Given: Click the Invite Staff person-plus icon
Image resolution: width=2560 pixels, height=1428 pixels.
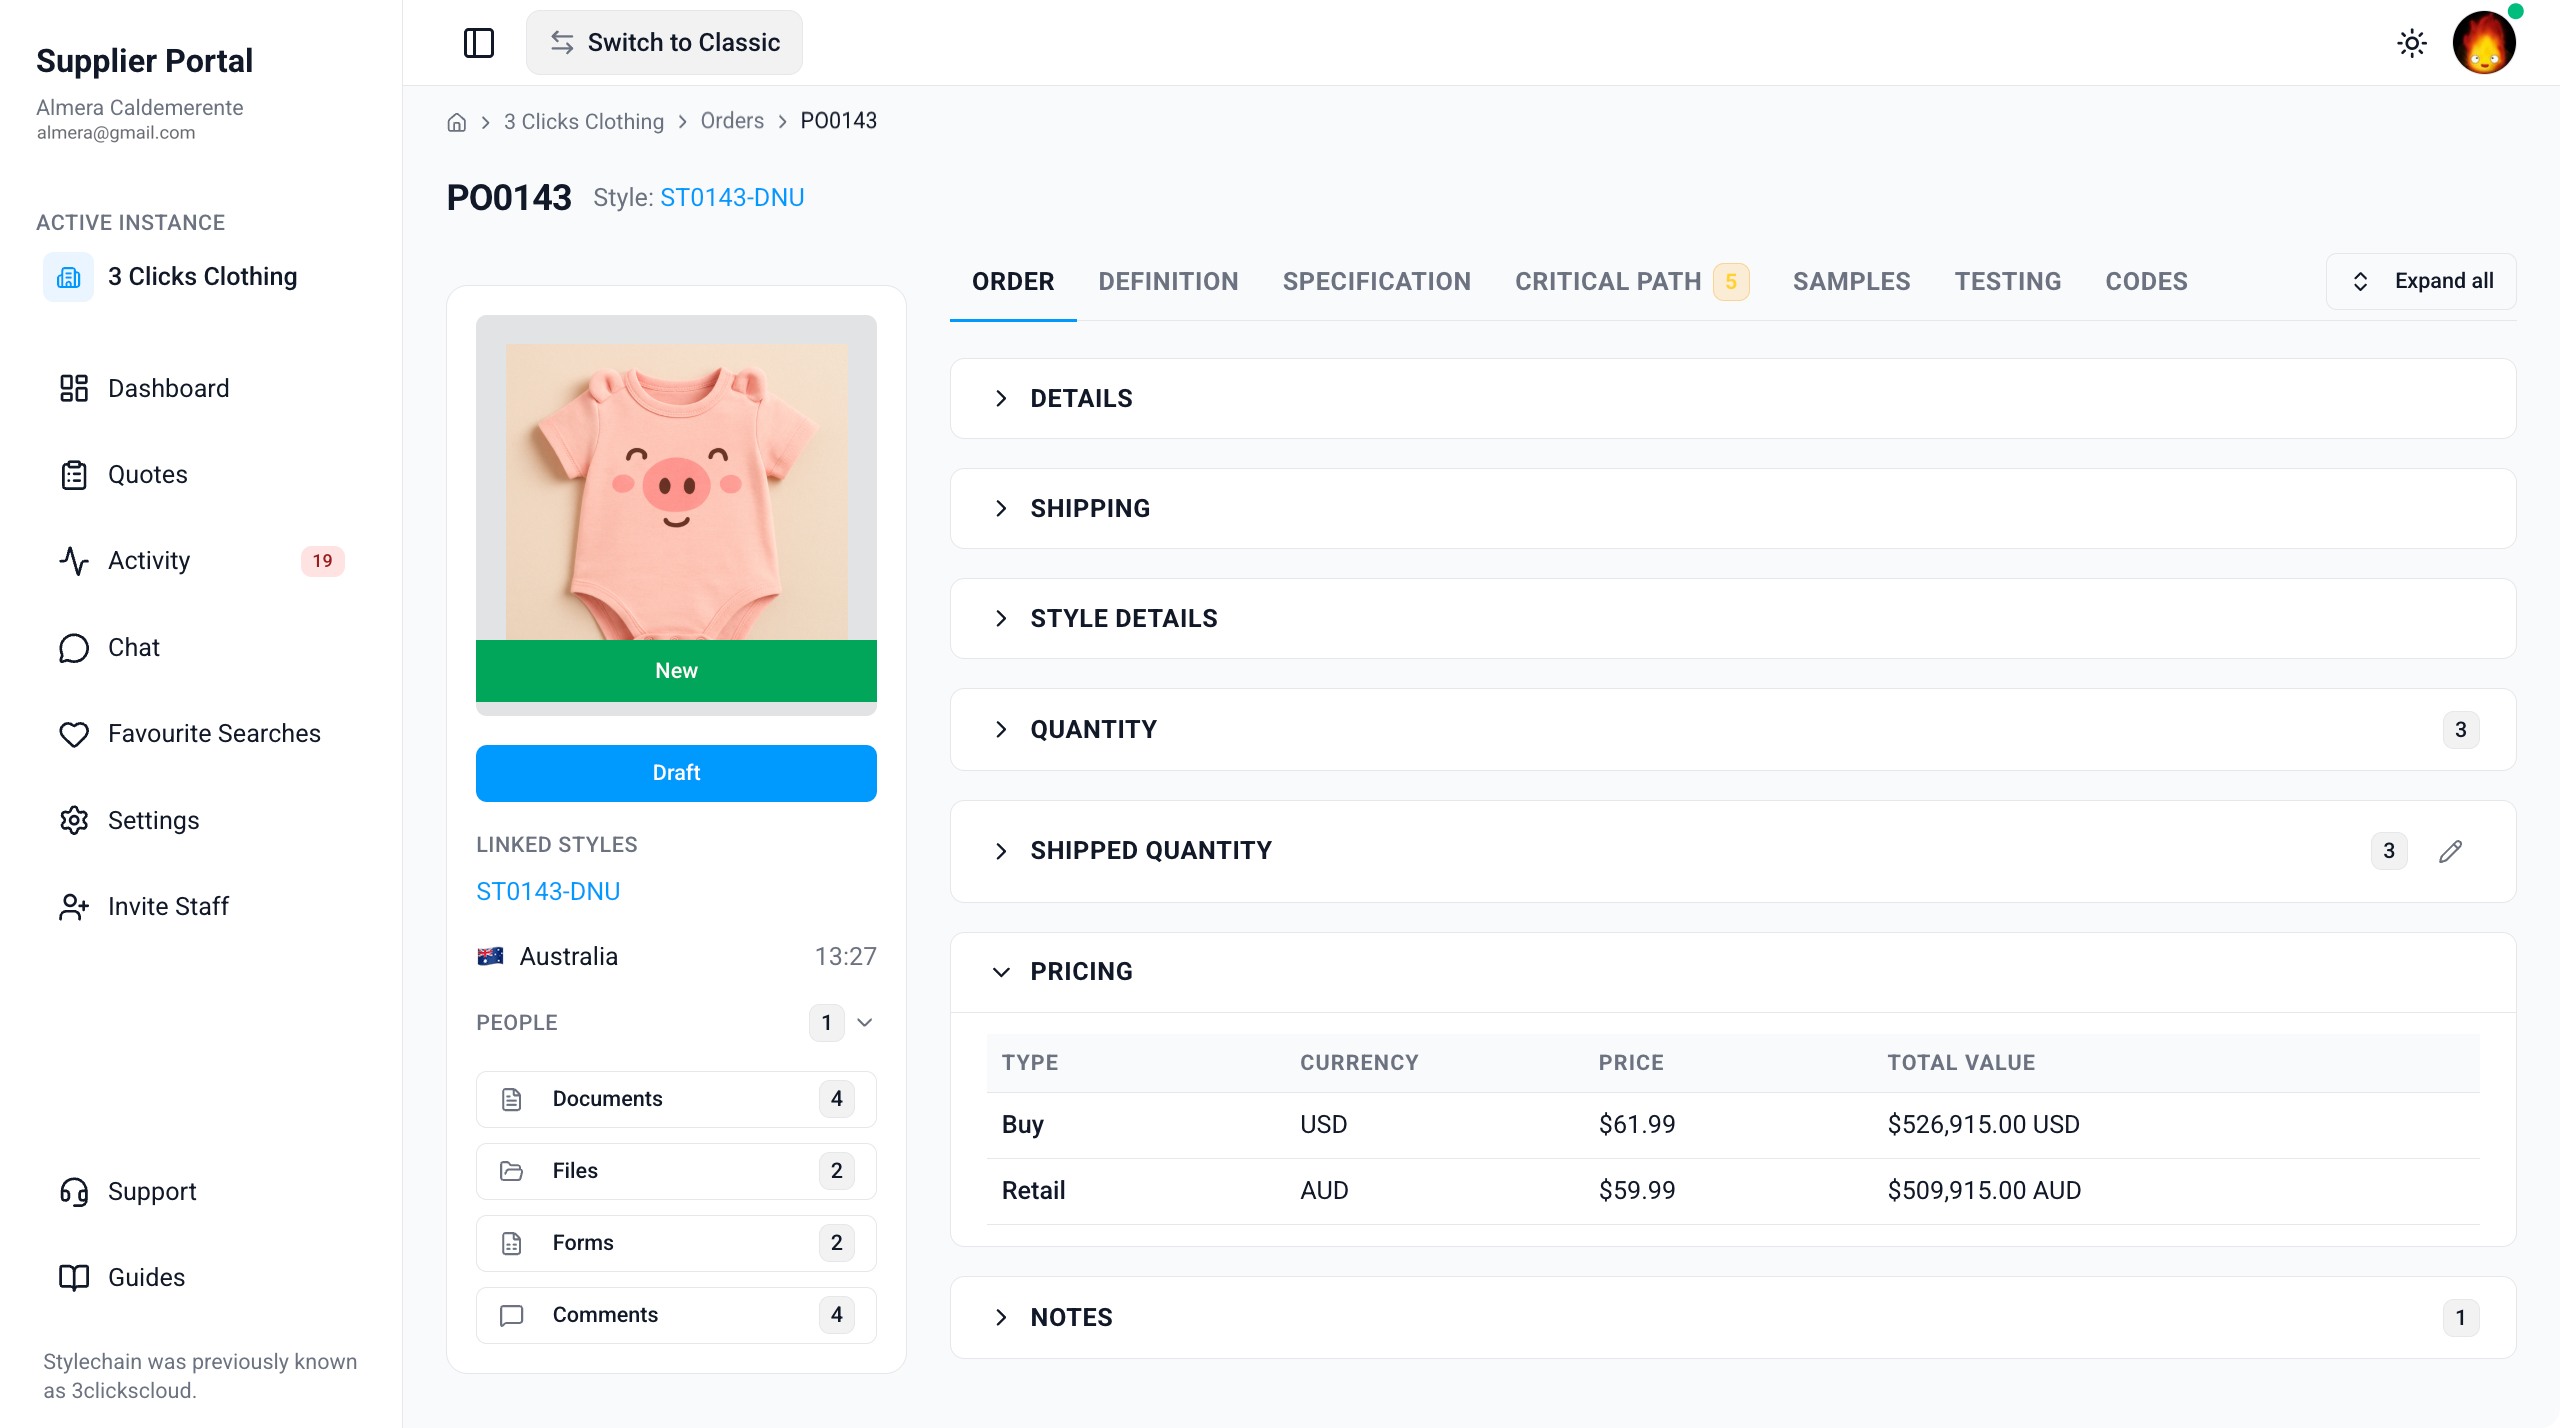Looking at the screenshot, I should click(74, 907).
